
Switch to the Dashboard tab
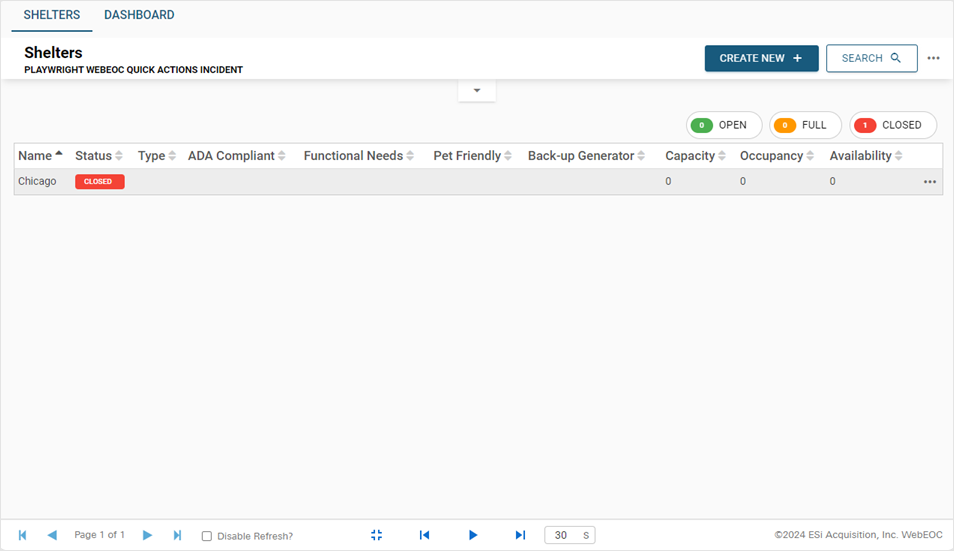pyautogui.click(x=139, y=15)
